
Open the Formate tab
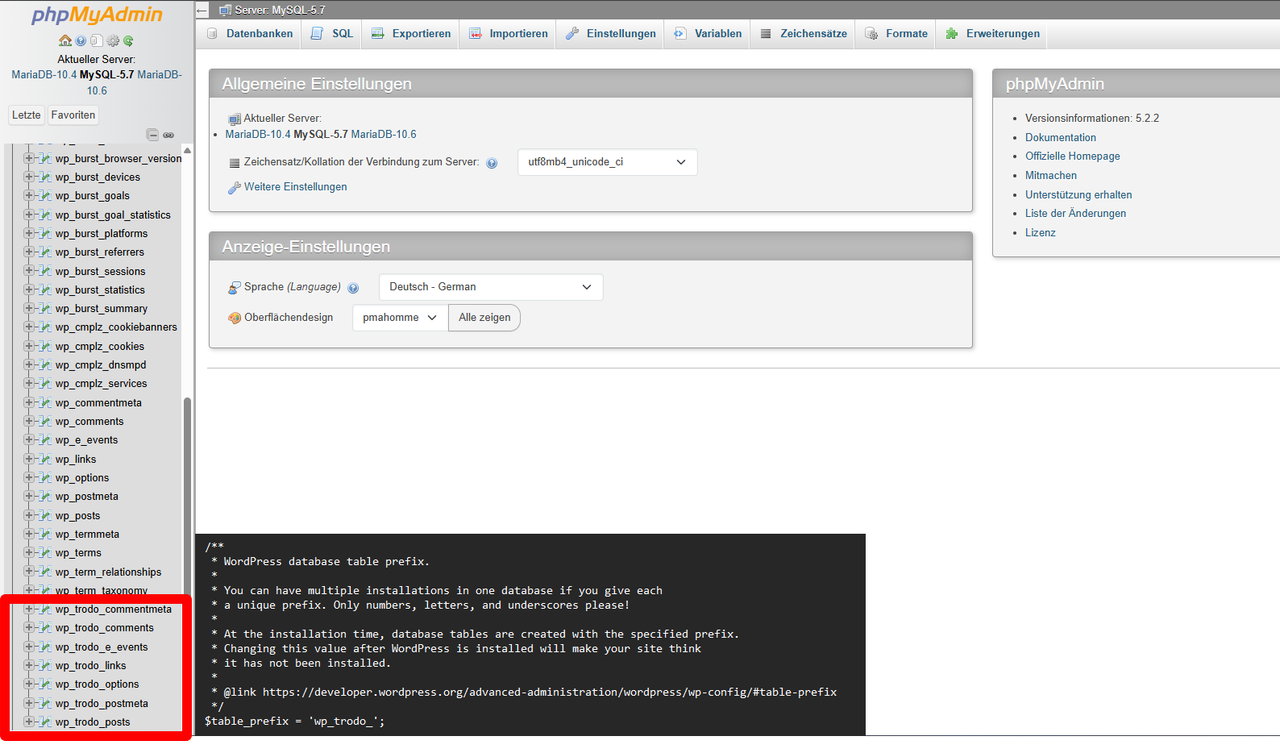(x=896, y=33)
